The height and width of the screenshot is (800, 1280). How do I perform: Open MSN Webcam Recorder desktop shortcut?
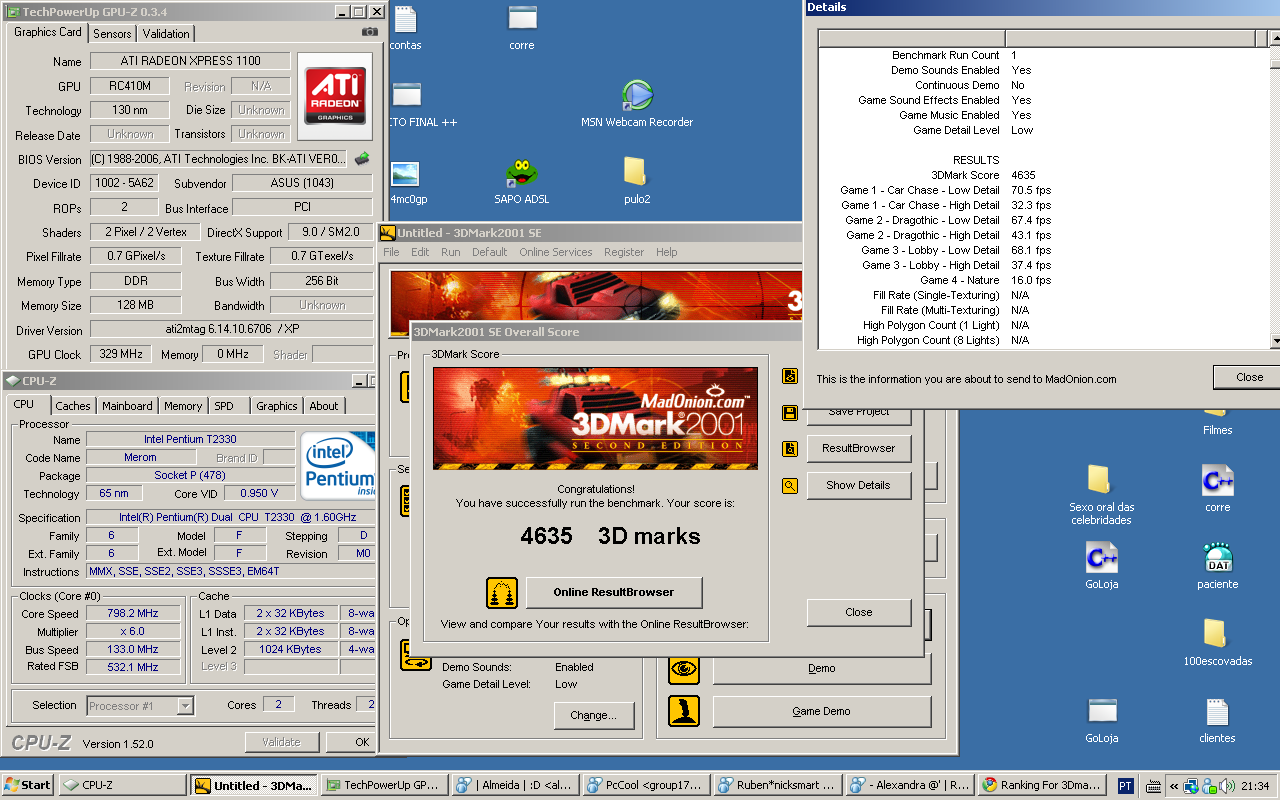pyautogui.click(x=637, y=104)
